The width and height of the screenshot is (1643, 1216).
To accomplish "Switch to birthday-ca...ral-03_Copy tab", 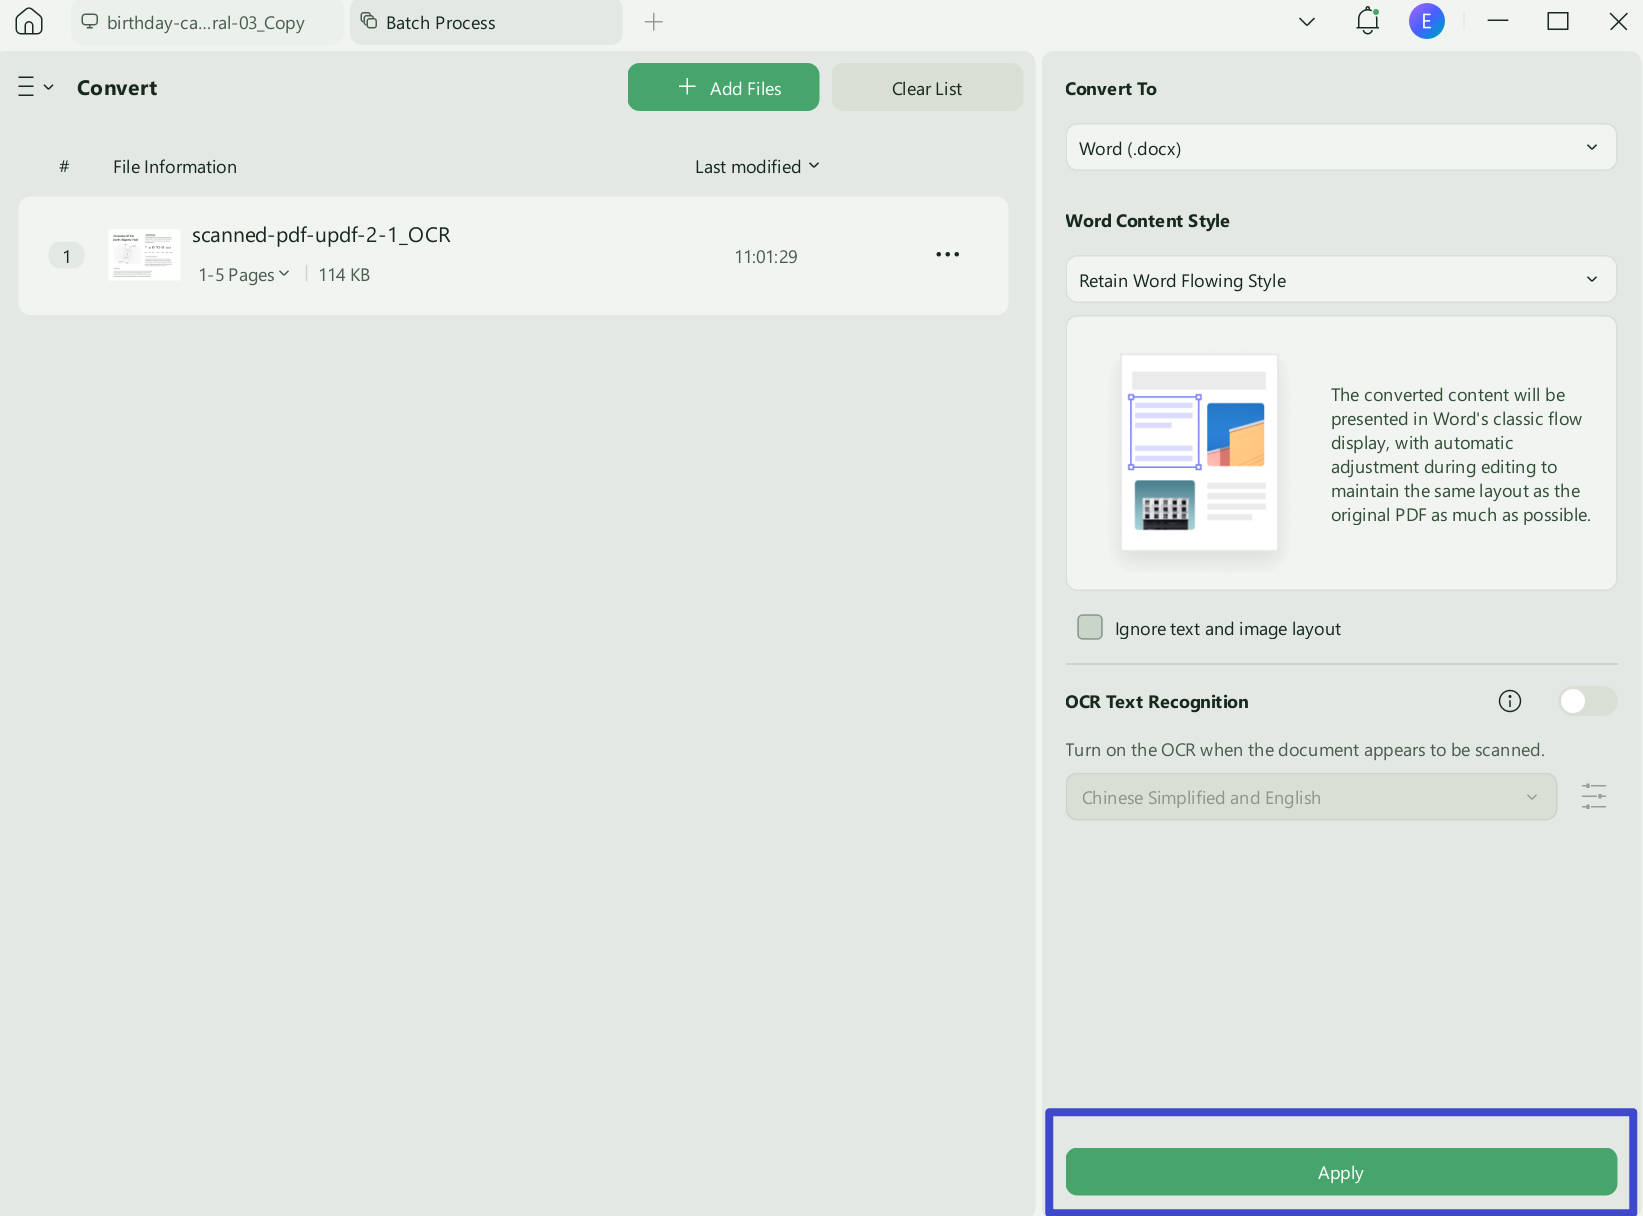I will coord(206,22).
